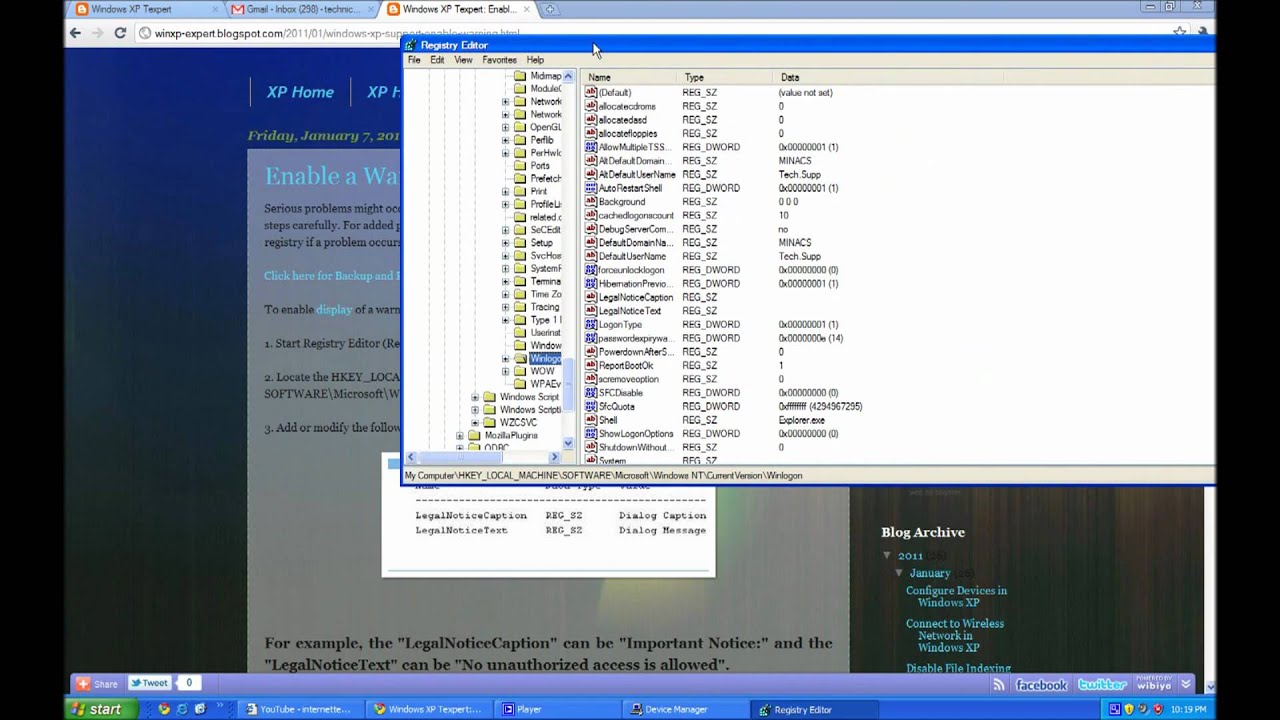The image size is (1280, 720).
Task: Click the binary icon next to AllowMultipleTSS
Action: [x=590, y=147]
